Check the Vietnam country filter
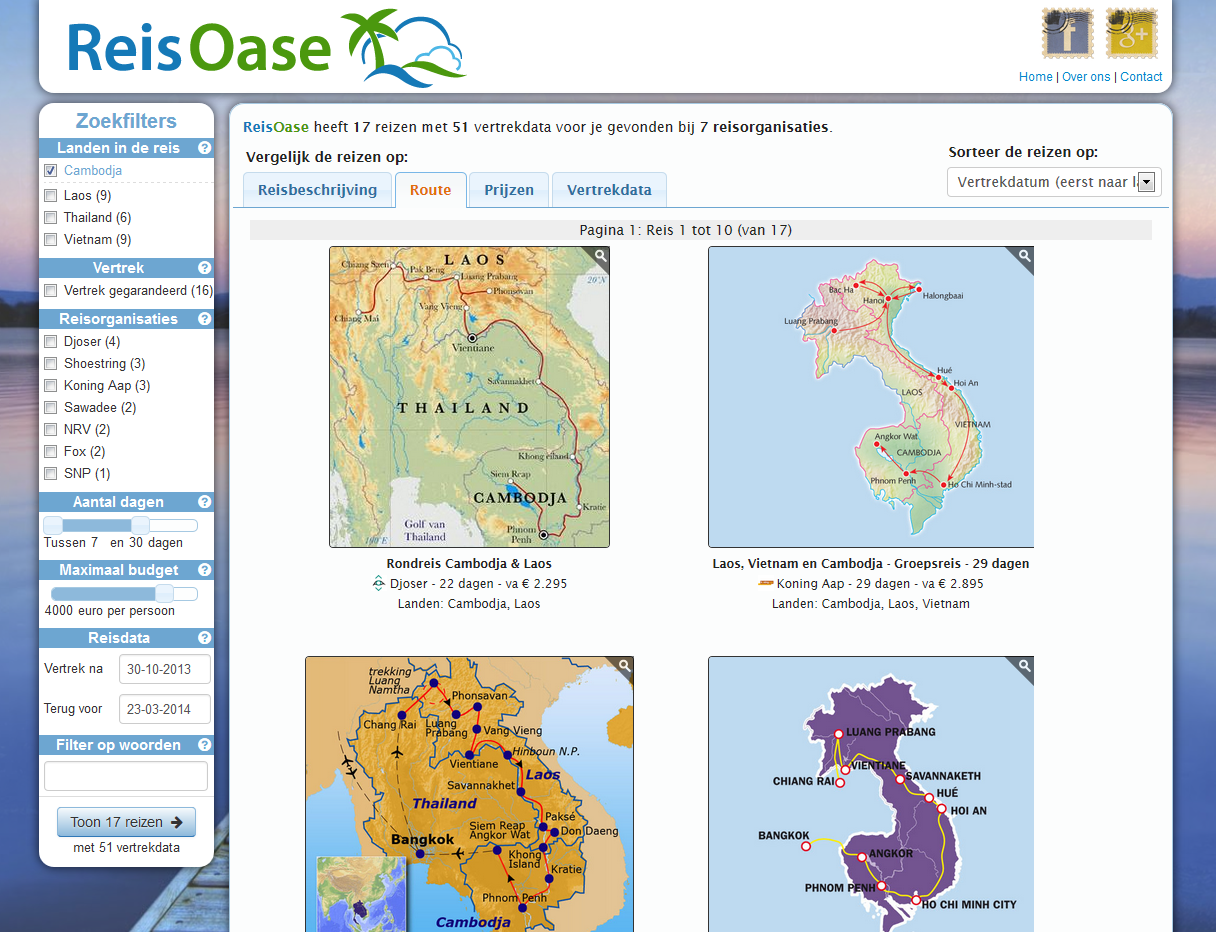Screen dimensions: 1216x932 click(51, 240)
